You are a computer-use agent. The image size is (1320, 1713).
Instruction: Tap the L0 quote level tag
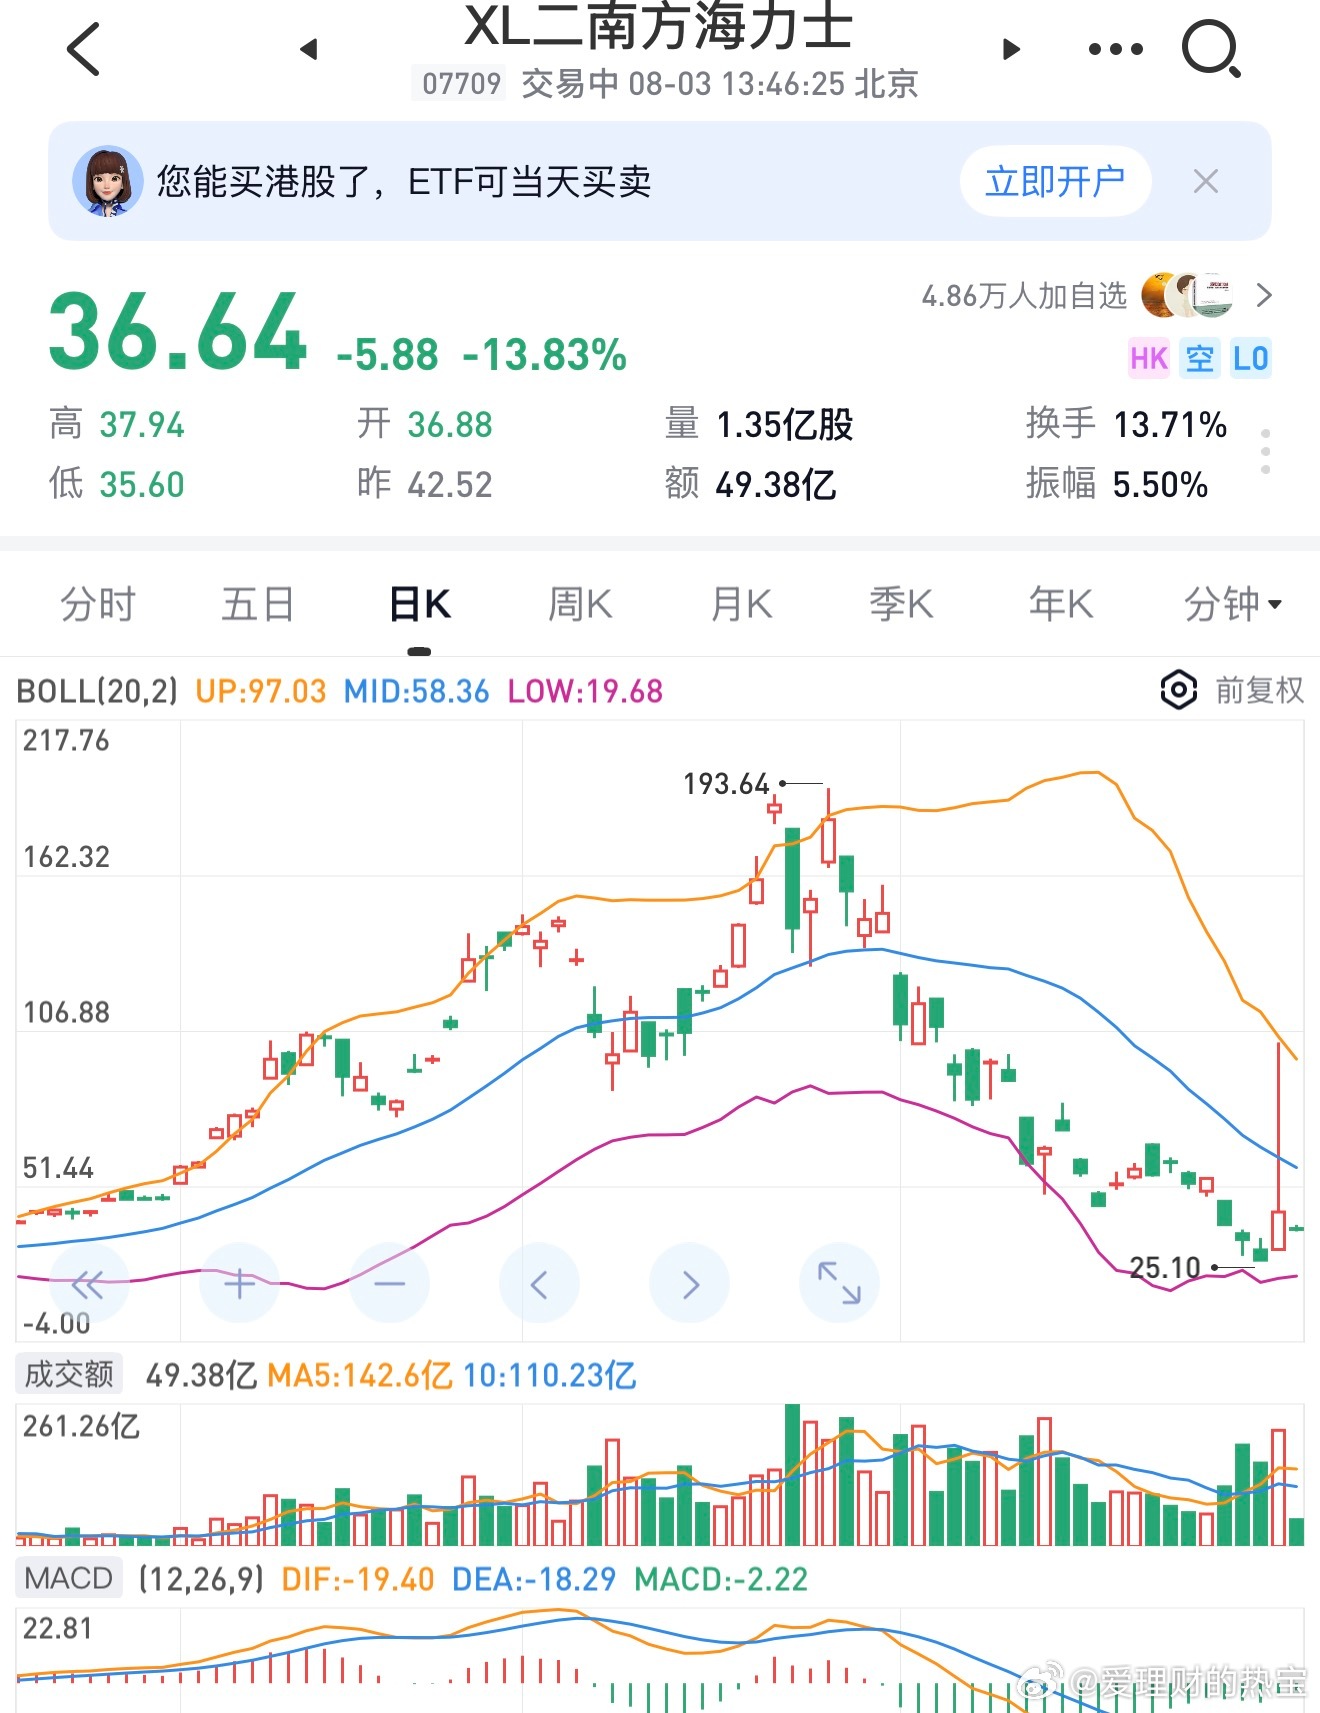pos(1250,358)
